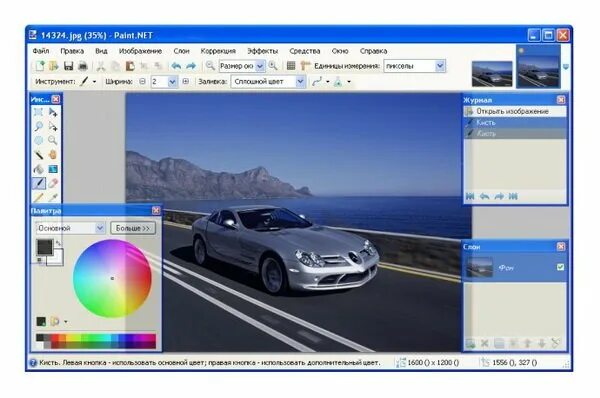Select the Paintbrush tool in tools panel
Image resolution: width=600 pixels, height=398 pixels.
click(38, 183)
